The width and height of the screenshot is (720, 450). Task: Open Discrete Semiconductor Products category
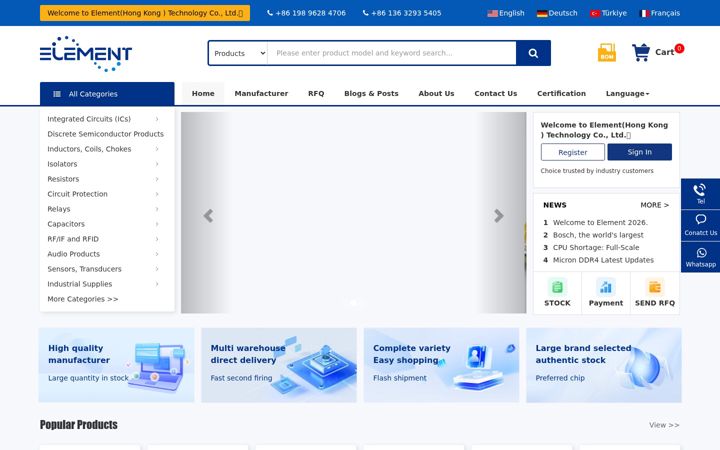[x=105, y=134]
